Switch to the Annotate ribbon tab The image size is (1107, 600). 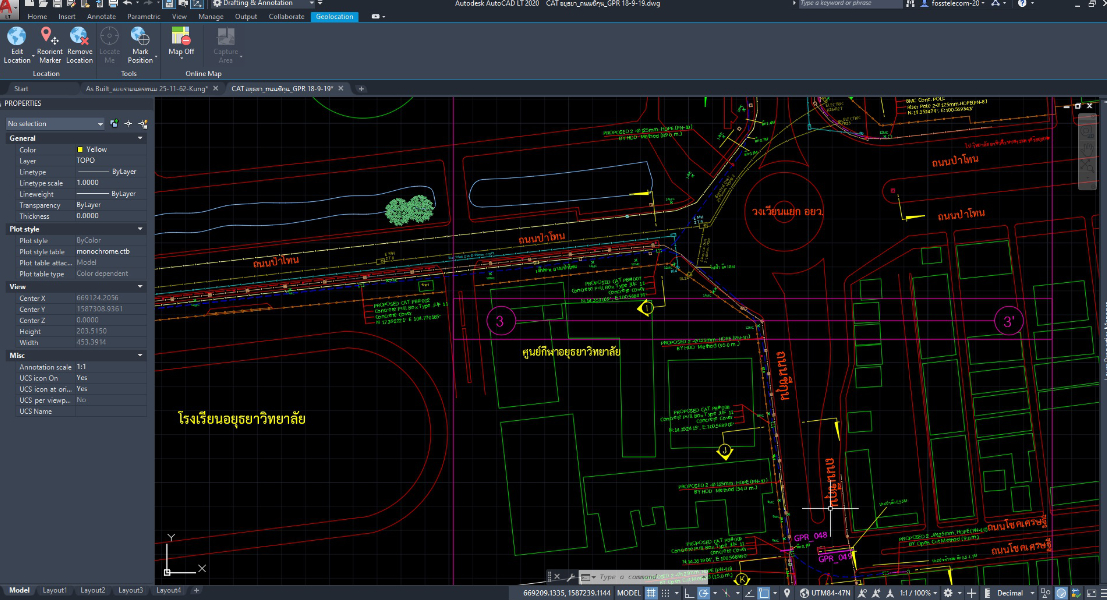101,16
